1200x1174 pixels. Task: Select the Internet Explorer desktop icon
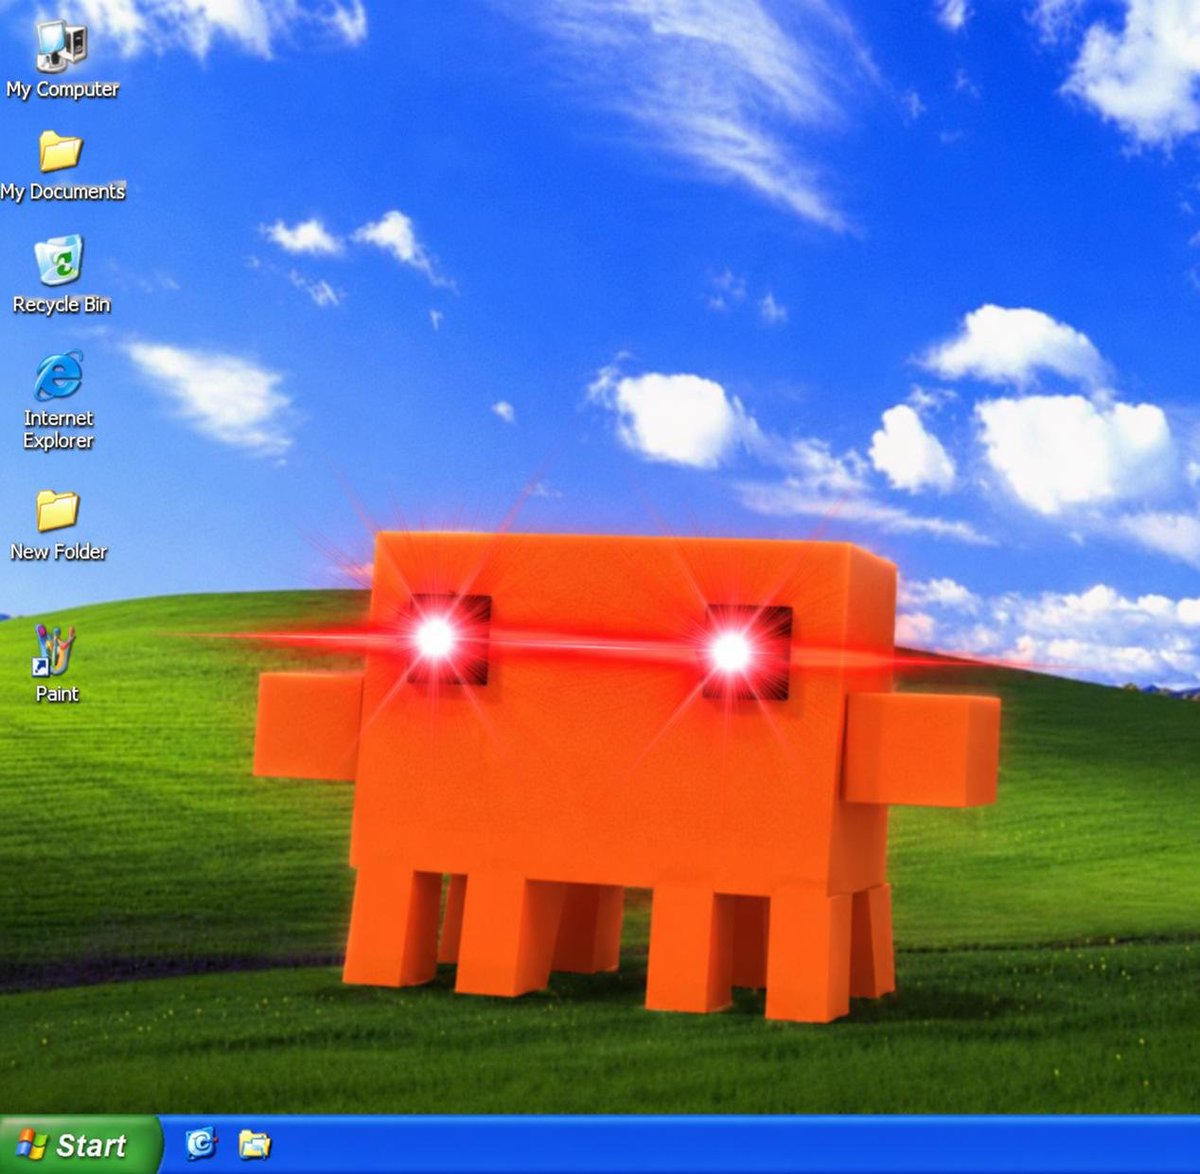(x=59, y=377)
